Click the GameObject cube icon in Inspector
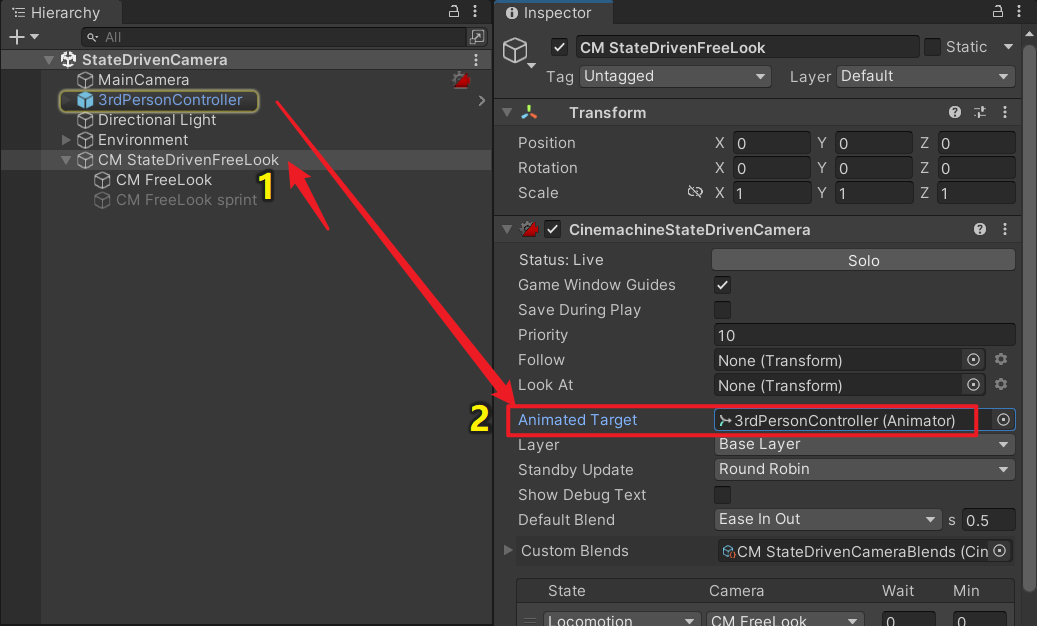This screenshot has width=1037, height=626. coord(515,50)
